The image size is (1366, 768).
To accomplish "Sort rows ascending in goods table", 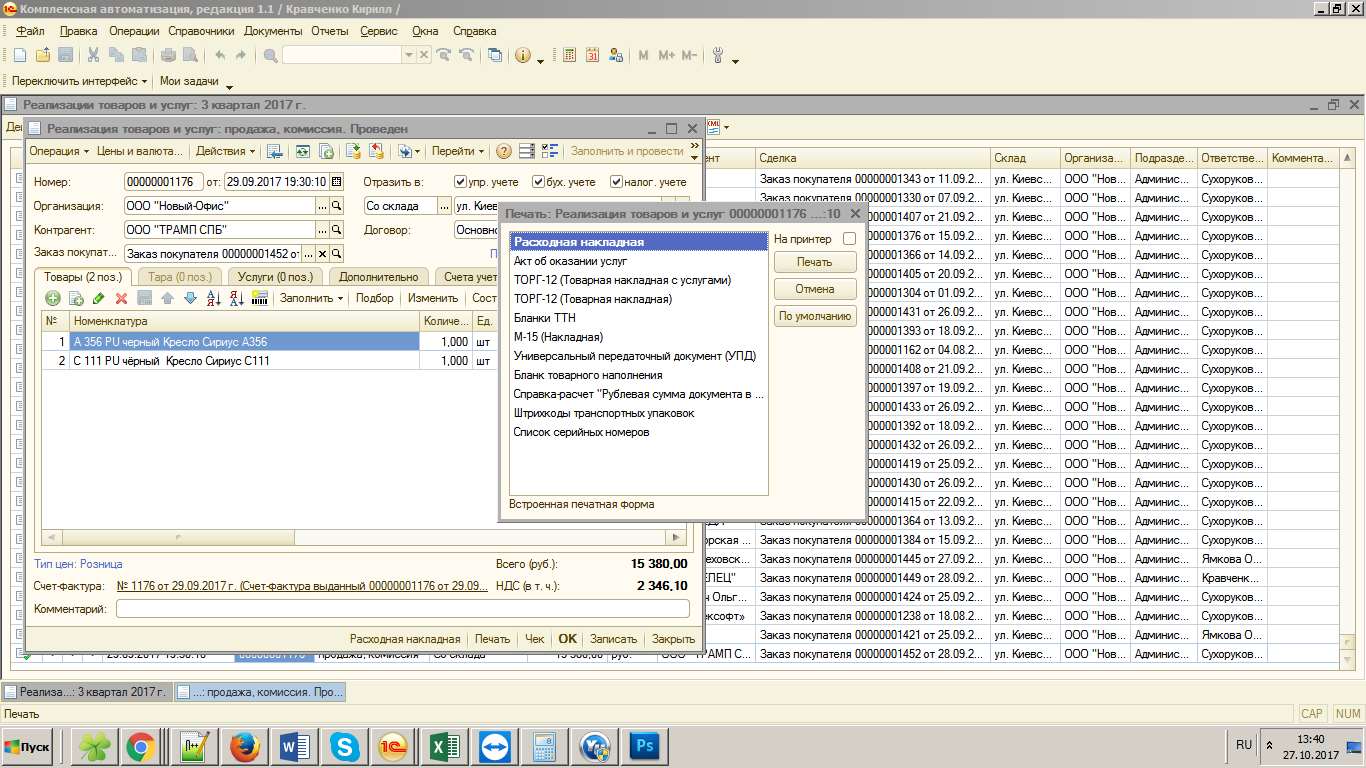I will click(213, 298).
